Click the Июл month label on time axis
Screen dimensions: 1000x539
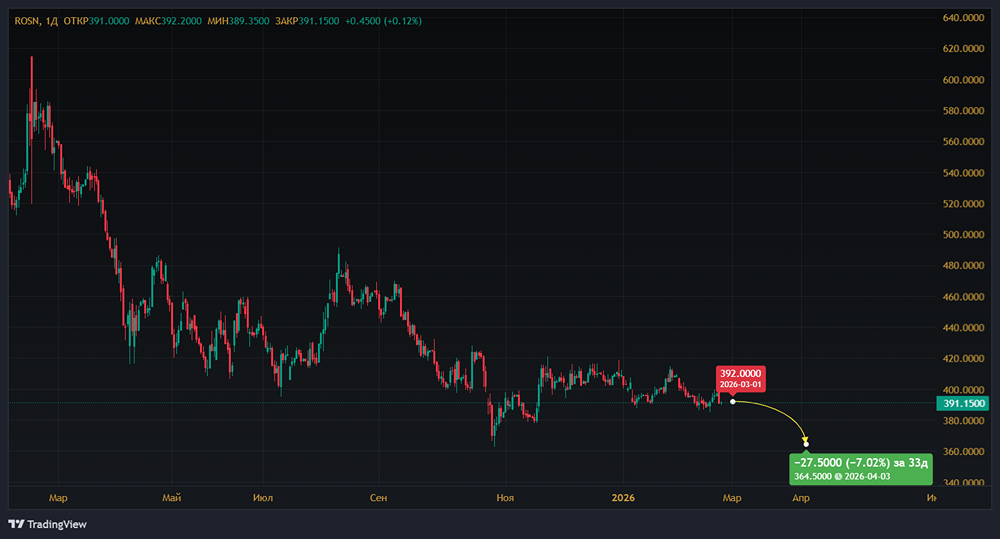[x=263, y=497]
